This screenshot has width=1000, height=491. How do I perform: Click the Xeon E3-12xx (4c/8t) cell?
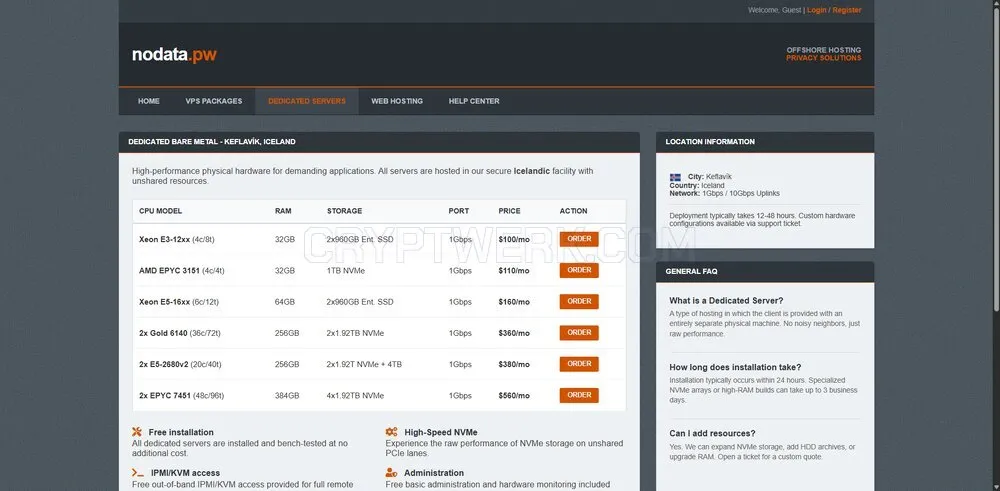point(177,240)
